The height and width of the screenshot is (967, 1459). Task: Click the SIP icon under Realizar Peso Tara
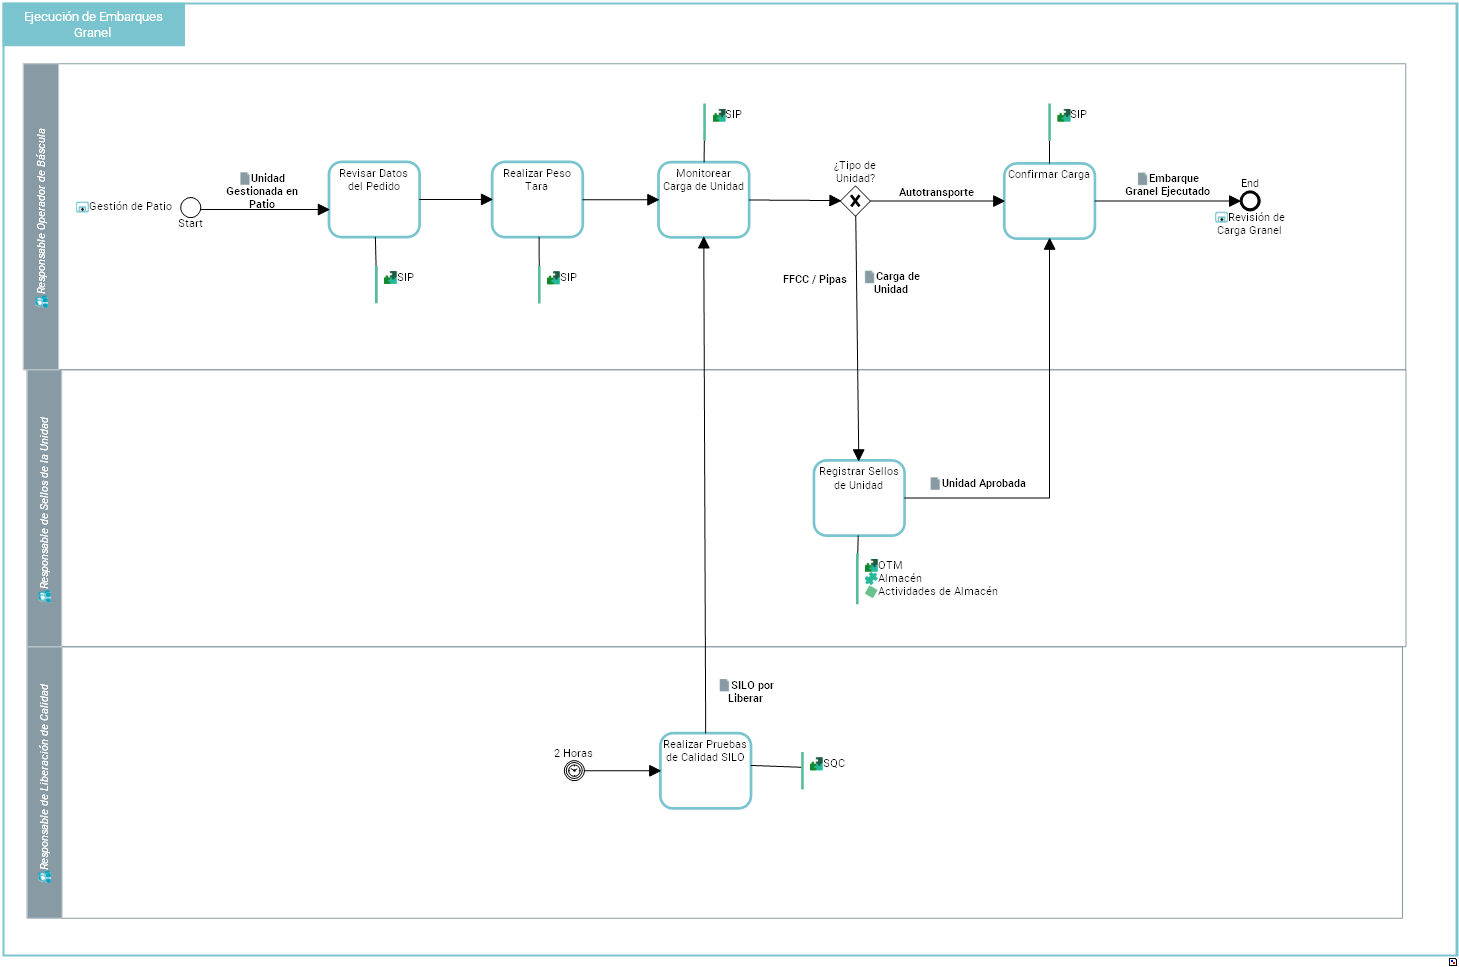point(553,278)
